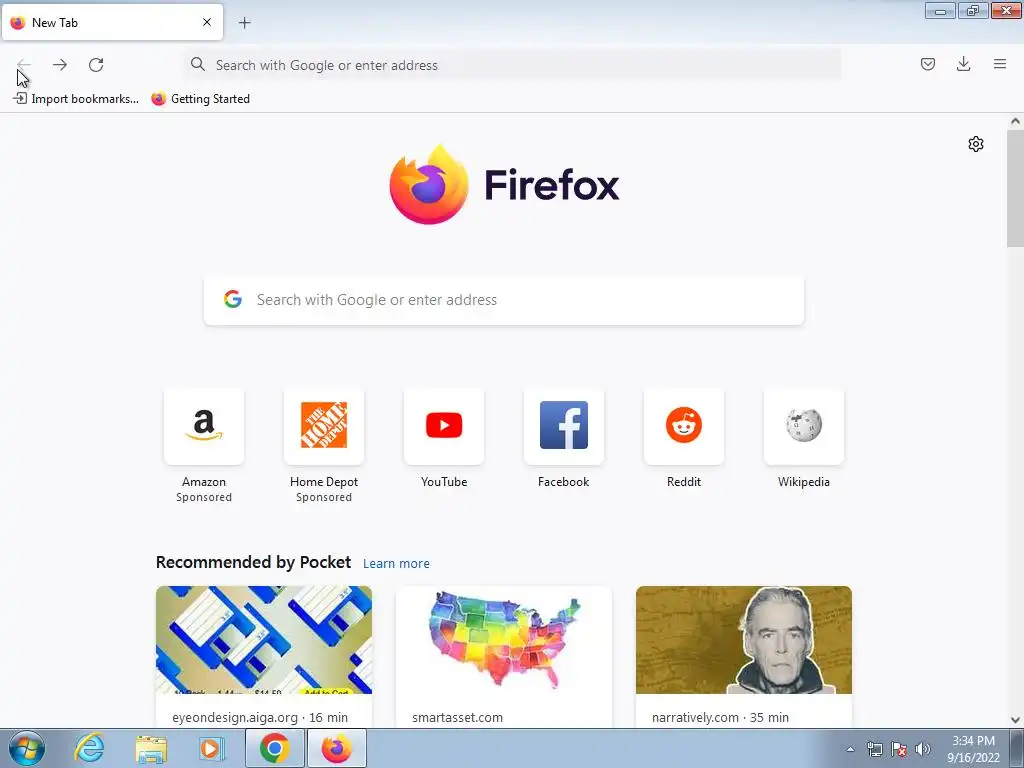Click the Action Center flag icon
Image resolution: width=1024 pixels, height=768 pixels.
coord(899,749)
